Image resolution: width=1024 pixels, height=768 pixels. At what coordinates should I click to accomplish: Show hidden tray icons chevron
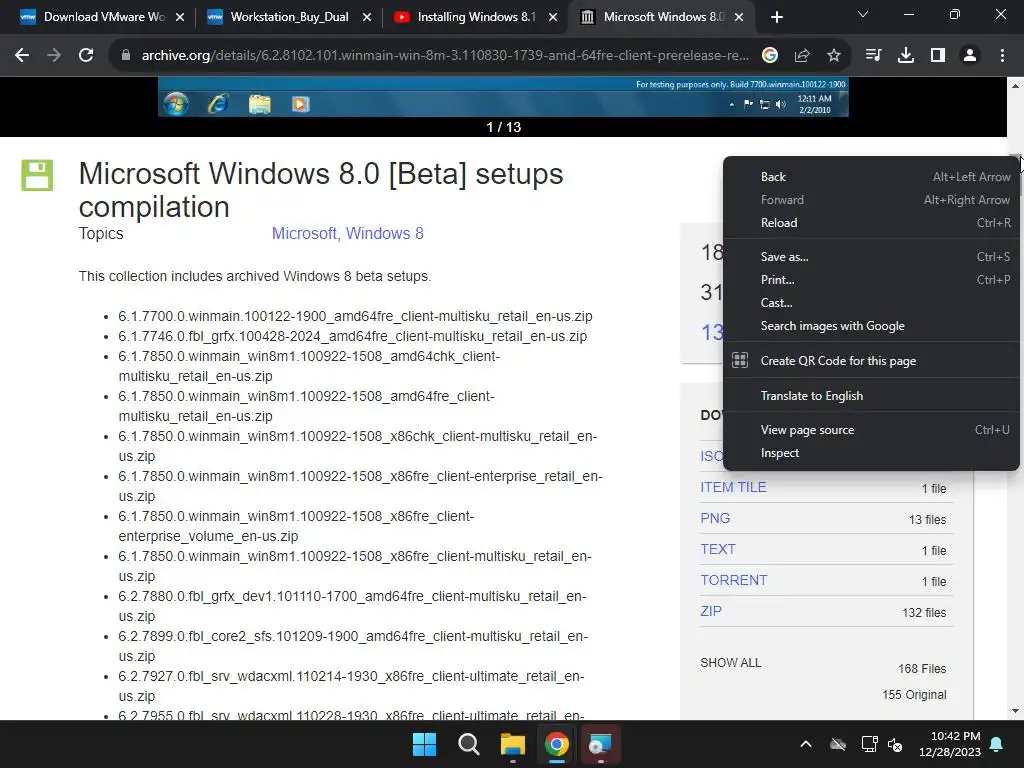pos(806,744)
